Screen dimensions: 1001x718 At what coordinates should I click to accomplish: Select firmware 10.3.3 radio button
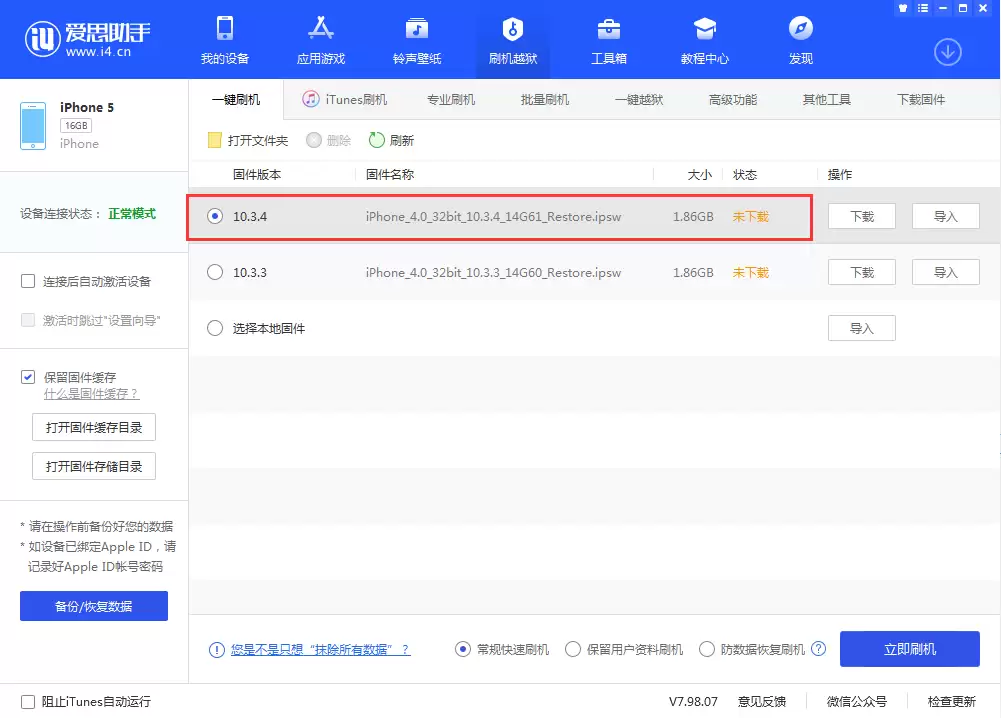pyautogui.click(x=215, y=273)
